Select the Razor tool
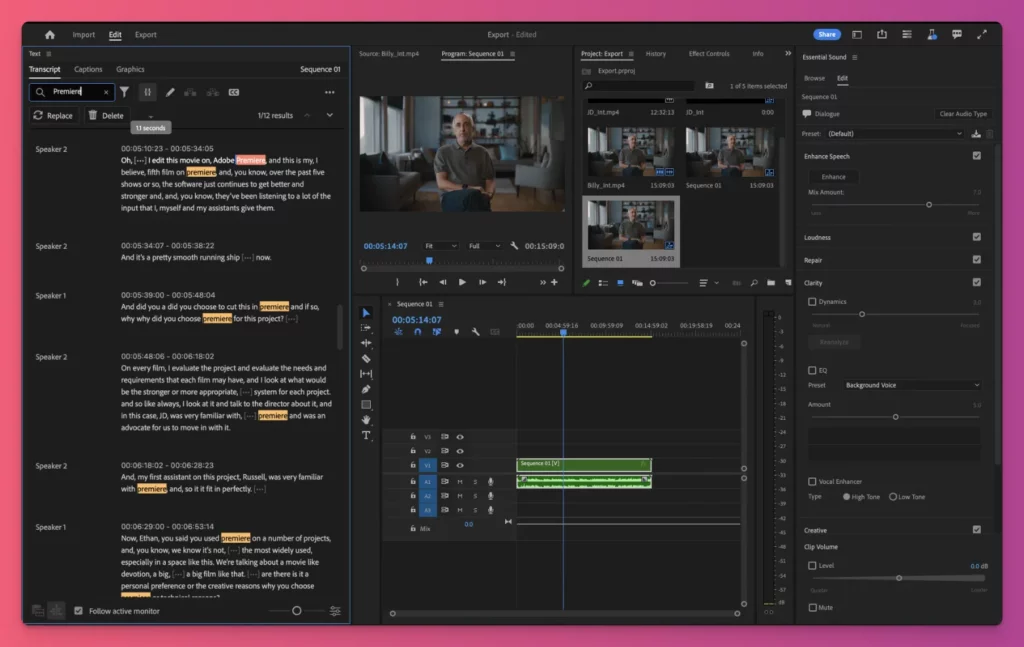Screen dimensions: 1024x647 pos(366,358)
